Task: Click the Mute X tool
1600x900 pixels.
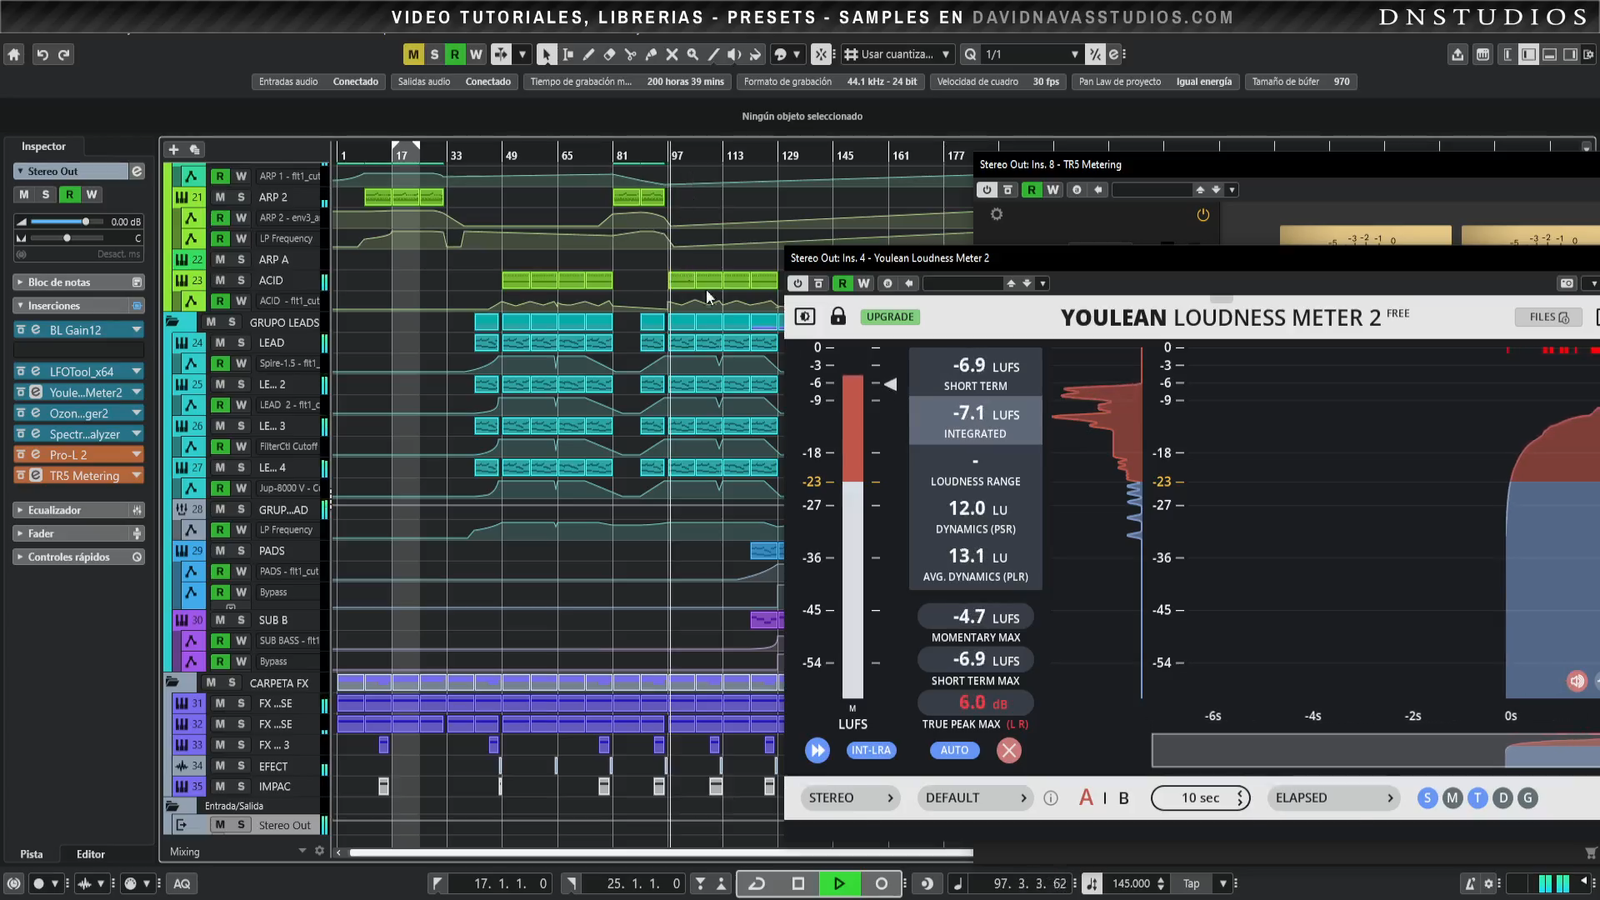Action: coord(672,55)
